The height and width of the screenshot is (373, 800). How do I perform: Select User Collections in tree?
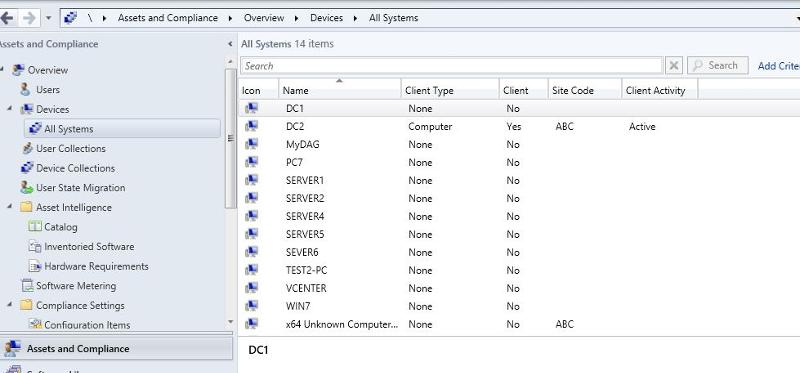click(x=71, y=148)
